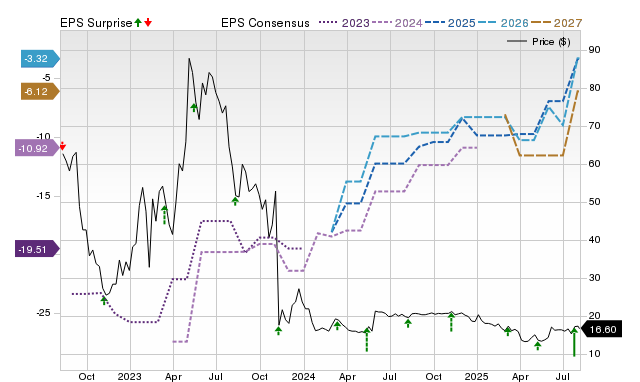
Task: Toggle the 2026 EPS consensus legend entry
Action: (503, 23)
